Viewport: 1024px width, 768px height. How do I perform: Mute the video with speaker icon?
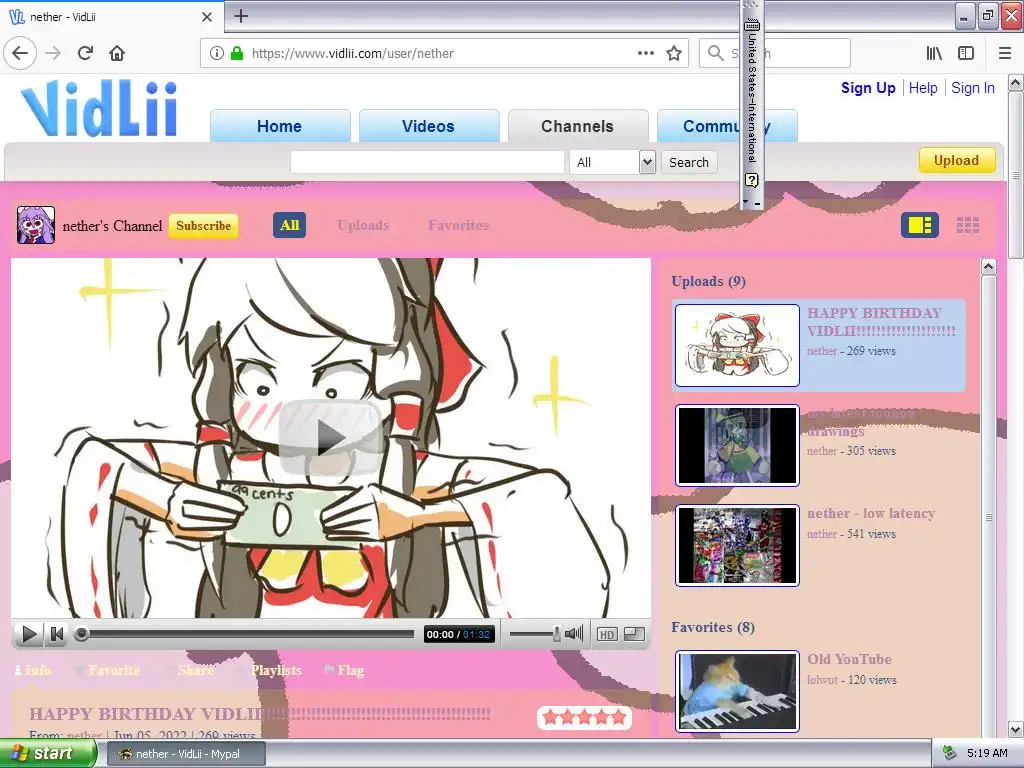point(574,633)
